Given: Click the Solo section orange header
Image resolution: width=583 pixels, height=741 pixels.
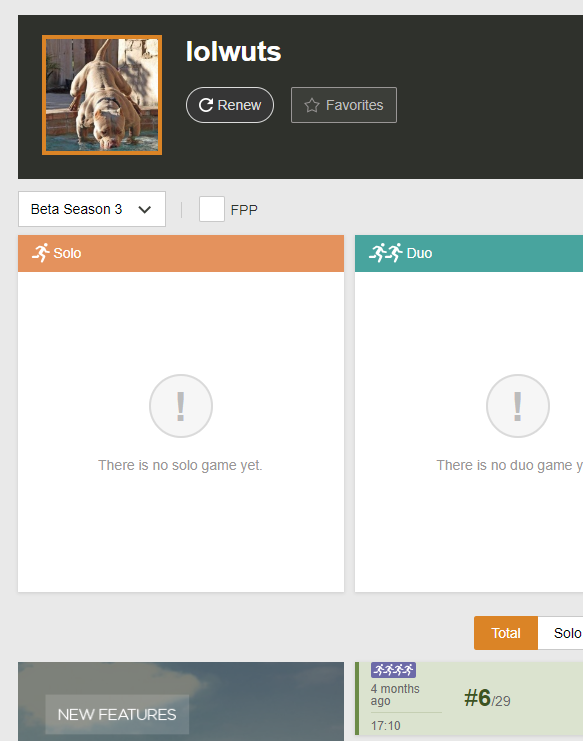Looking at the screenshot, I should click(x=181, y=253).
